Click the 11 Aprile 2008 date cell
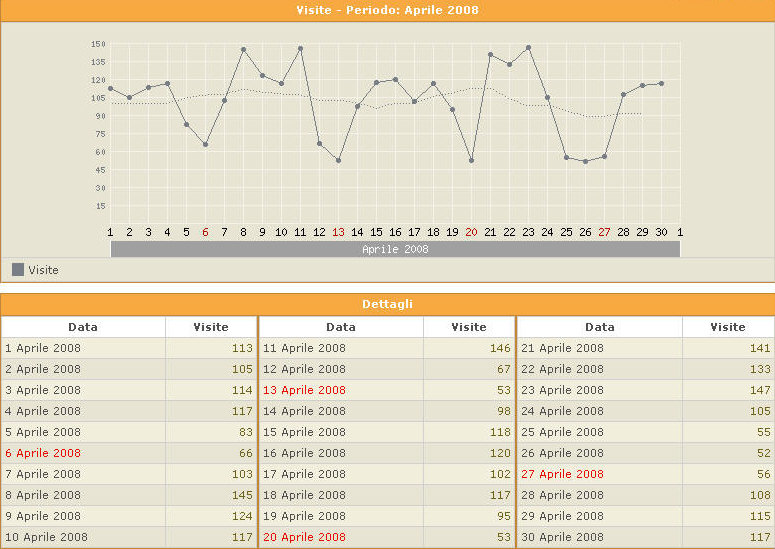 pyautogui.click(x=341, y=348)
